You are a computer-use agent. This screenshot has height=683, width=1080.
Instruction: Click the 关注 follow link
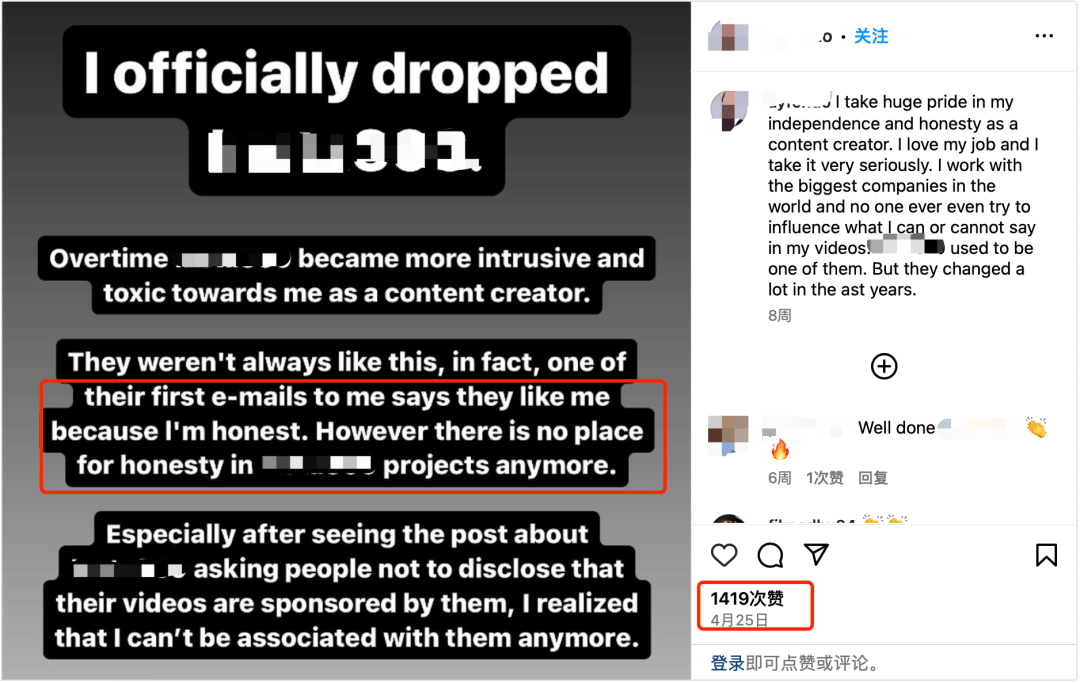[x=871, y=36]
